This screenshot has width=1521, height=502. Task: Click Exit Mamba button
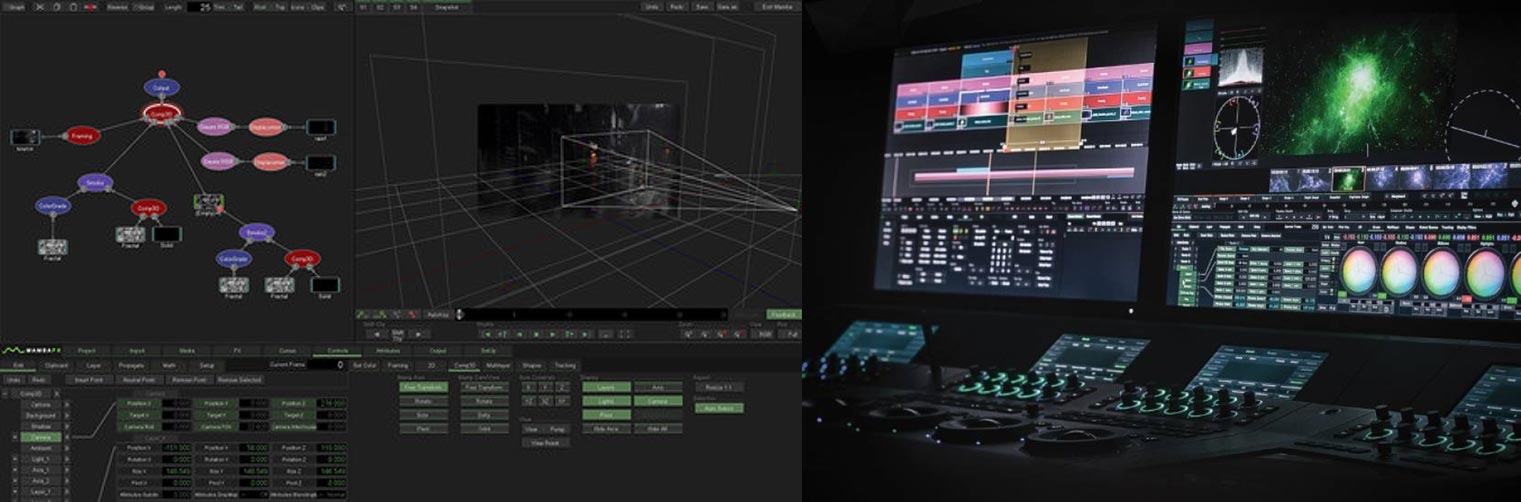click(x=778, y=6)
